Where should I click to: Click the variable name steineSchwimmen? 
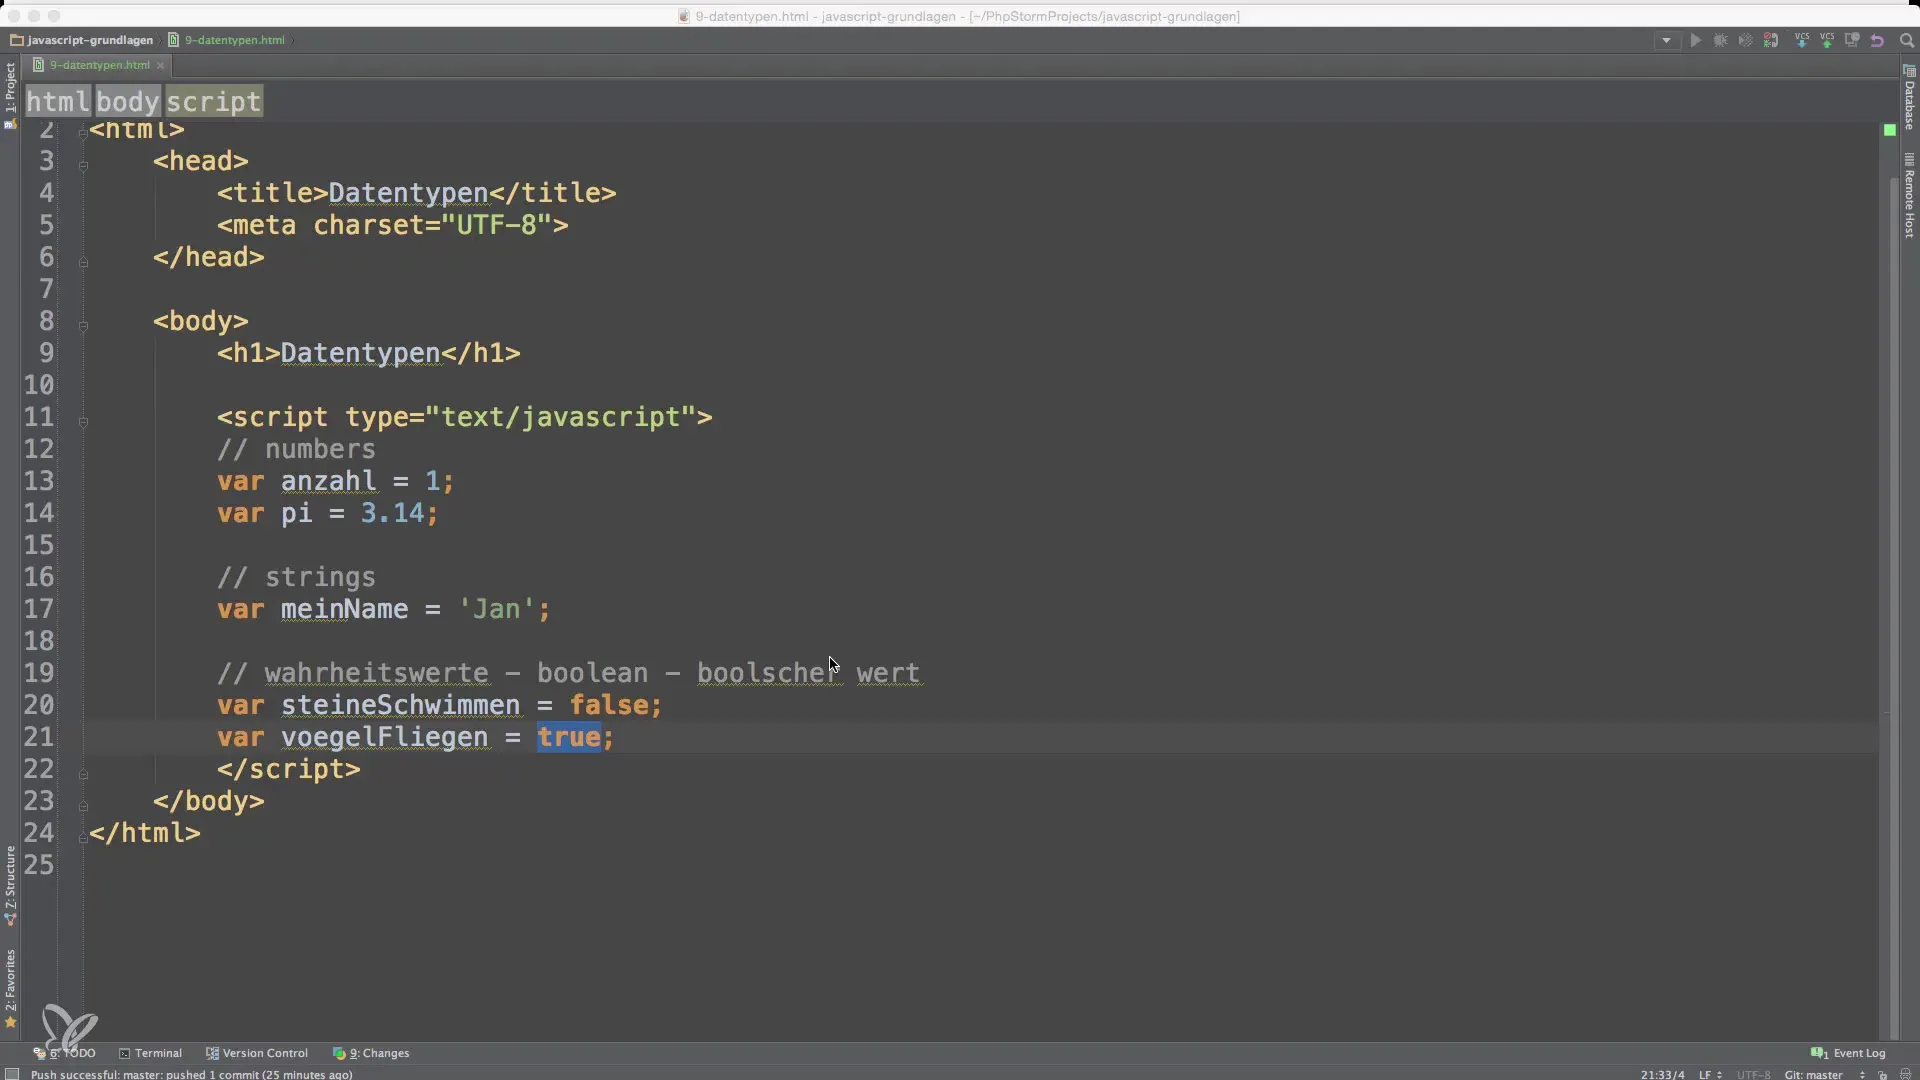point(400,705)
